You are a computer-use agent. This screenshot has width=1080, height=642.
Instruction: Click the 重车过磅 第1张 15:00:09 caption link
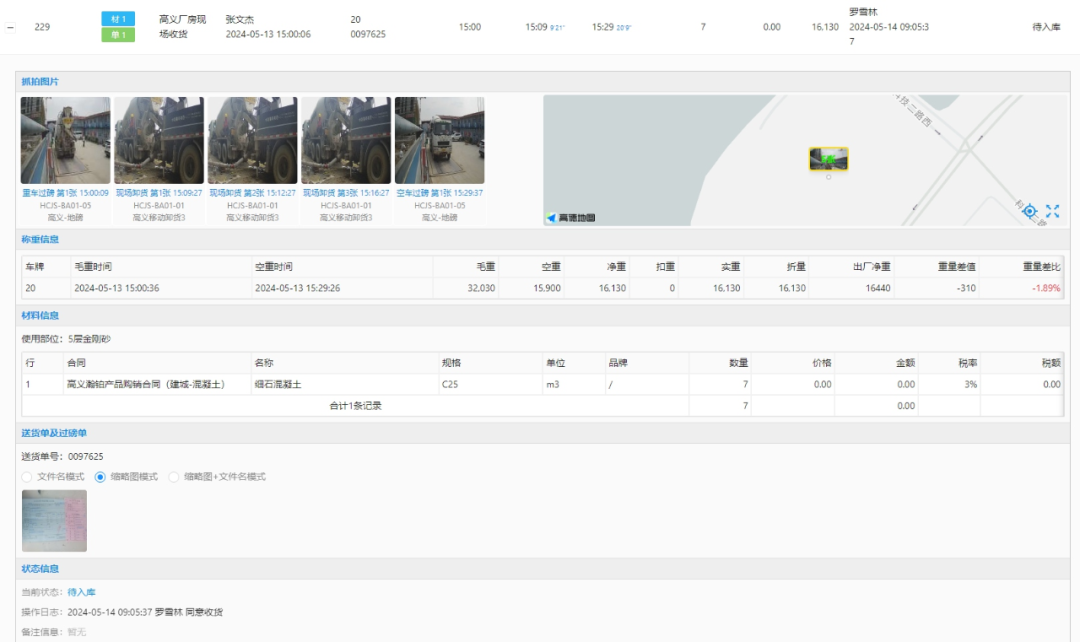tap(65, 193)
